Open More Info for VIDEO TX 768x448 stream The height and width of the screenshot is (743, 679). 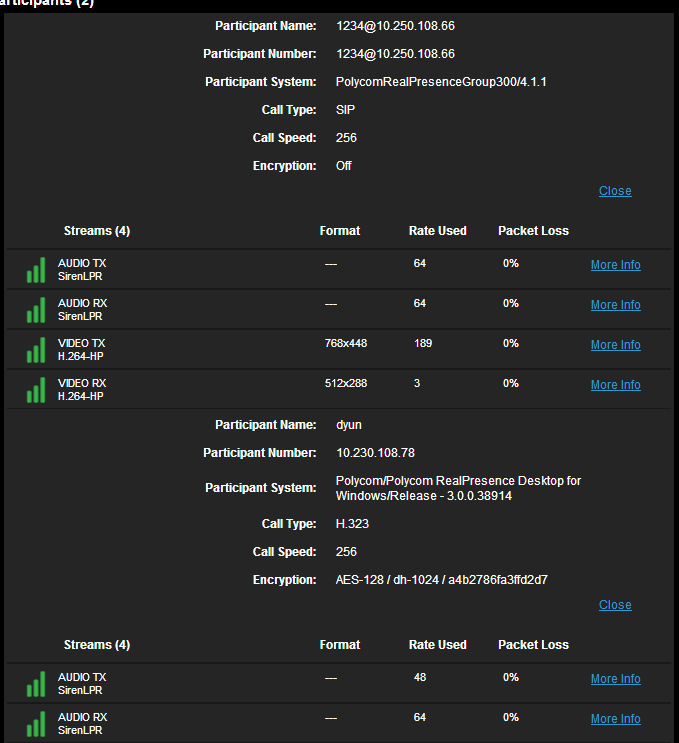(x=616, y=345)
